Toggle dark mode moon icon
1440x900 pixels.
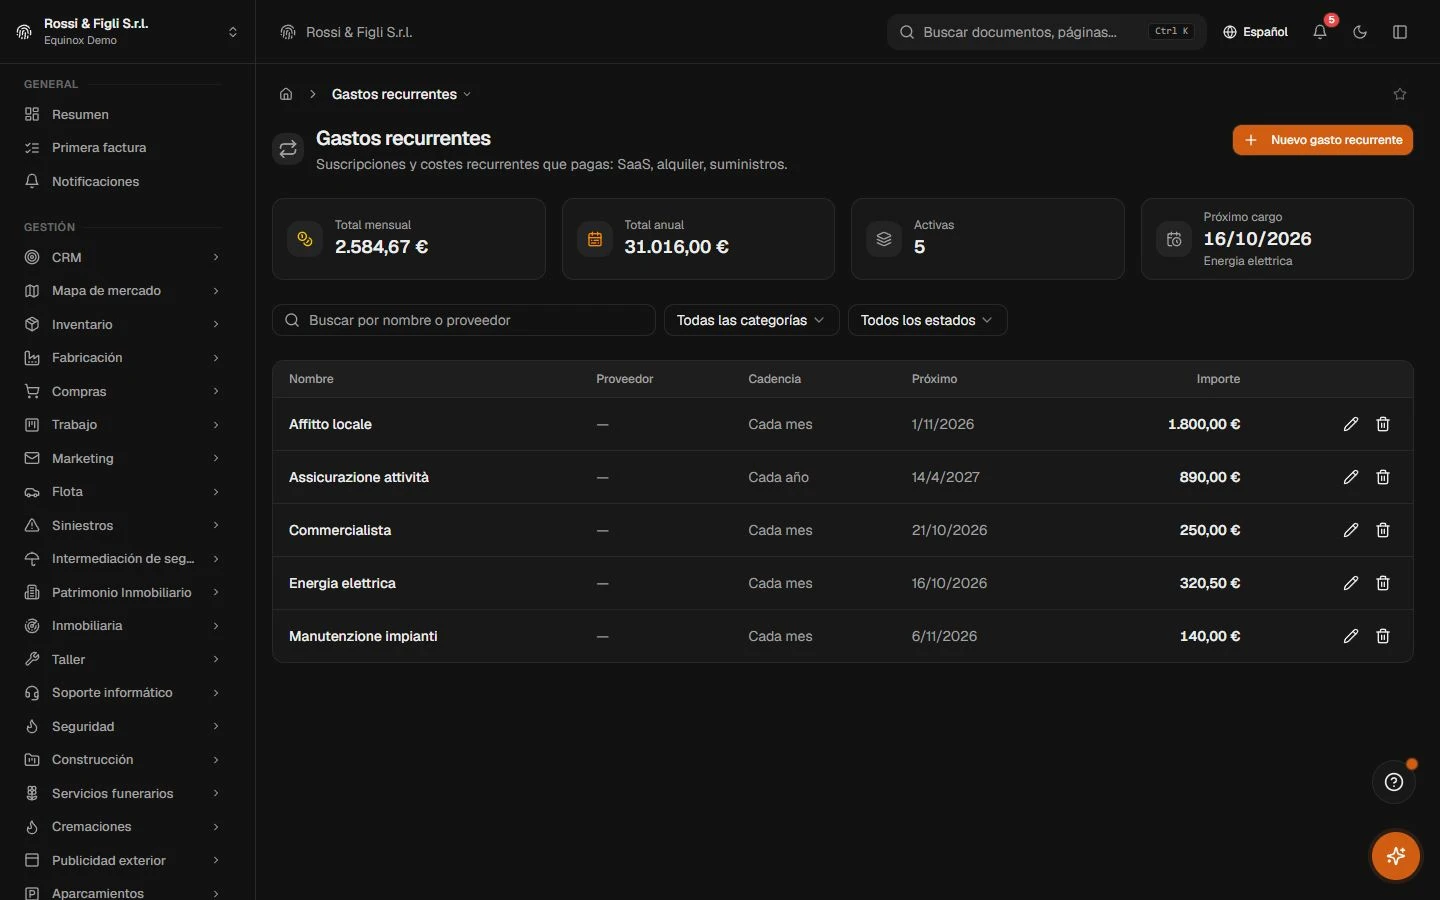[x=1360, y=32]
